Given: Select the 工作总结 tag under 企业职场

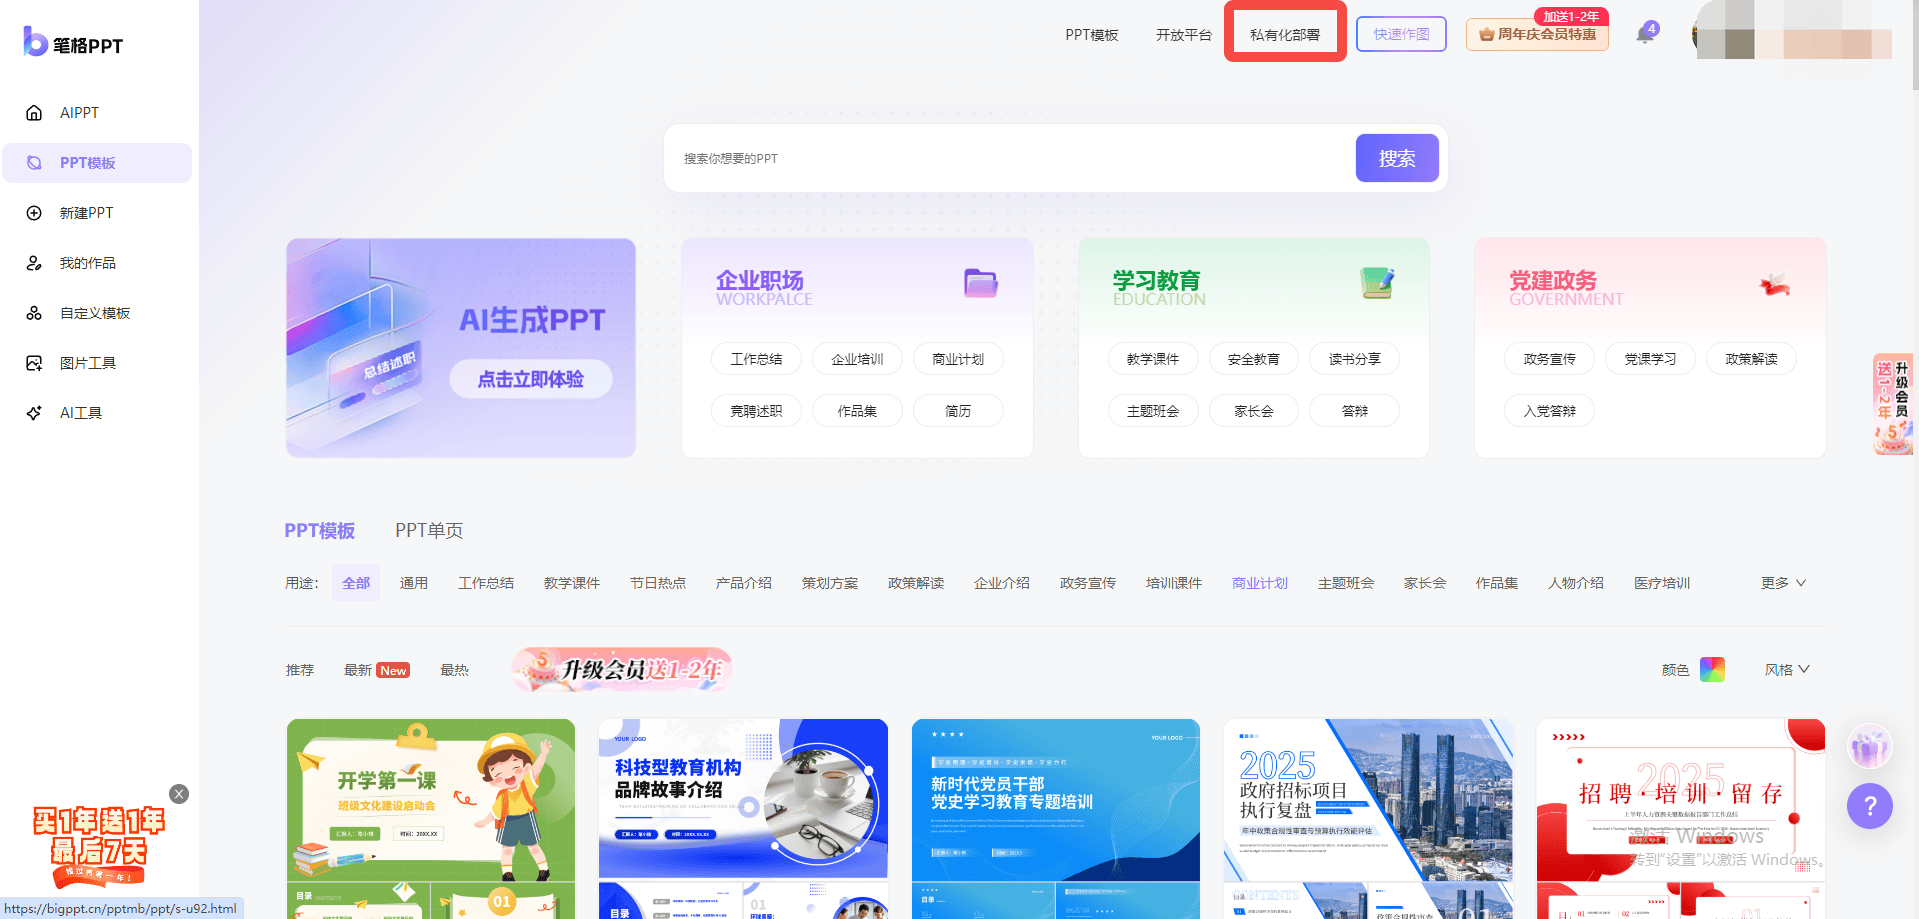Looking at the screenshot, I should [x=756, y=359].
